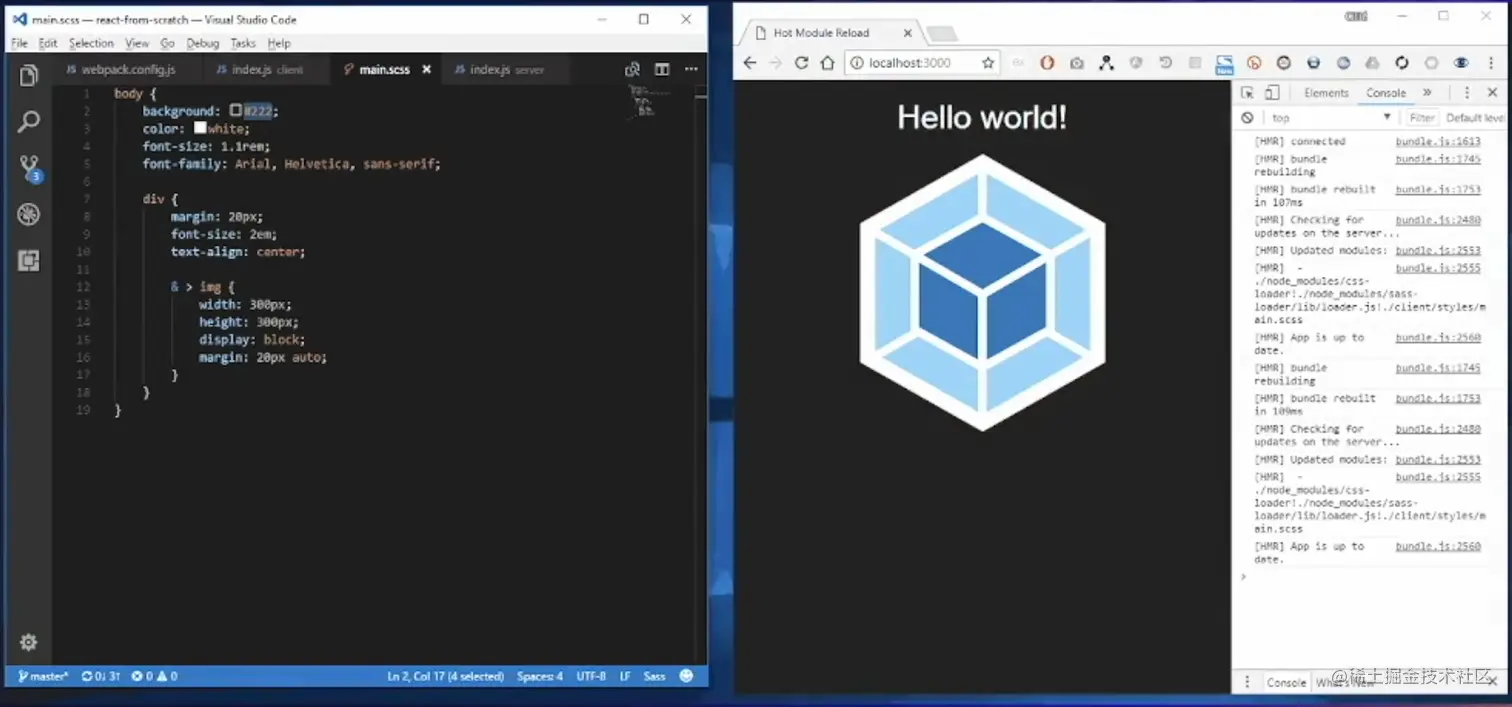1512x707 pixels.
Task: Click the #222 color swatch in main.scss
Action: click(236, 111)
